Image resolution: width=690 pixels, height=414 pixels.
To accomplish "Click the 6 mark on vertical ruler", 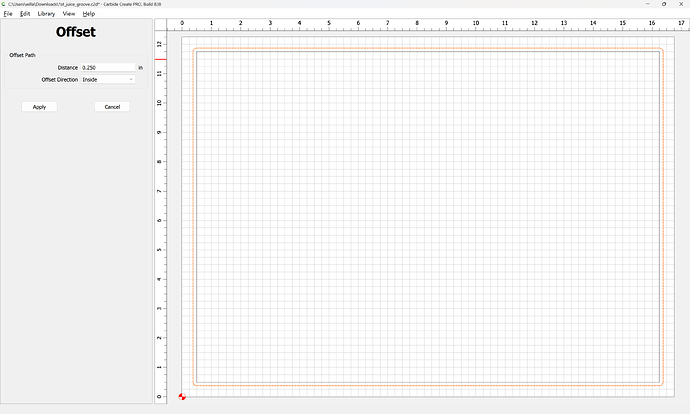I will [x=160, y=220].
